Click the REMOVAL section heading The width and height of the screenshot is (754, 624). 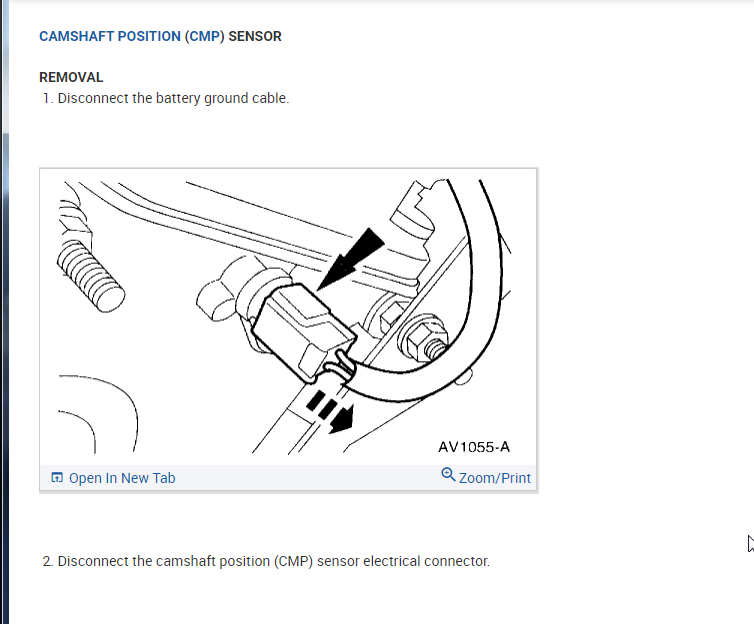click(x=71, y=77)
